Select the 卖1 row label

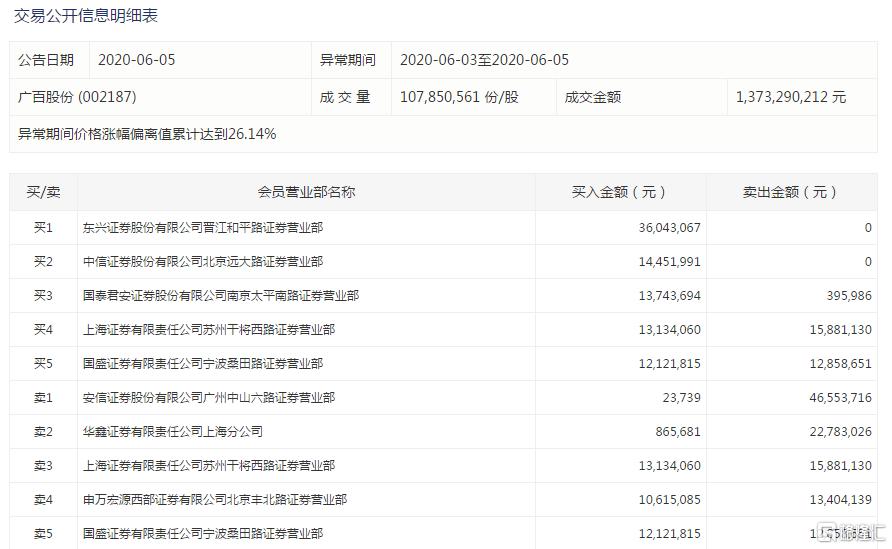click(x=43, y=398)
